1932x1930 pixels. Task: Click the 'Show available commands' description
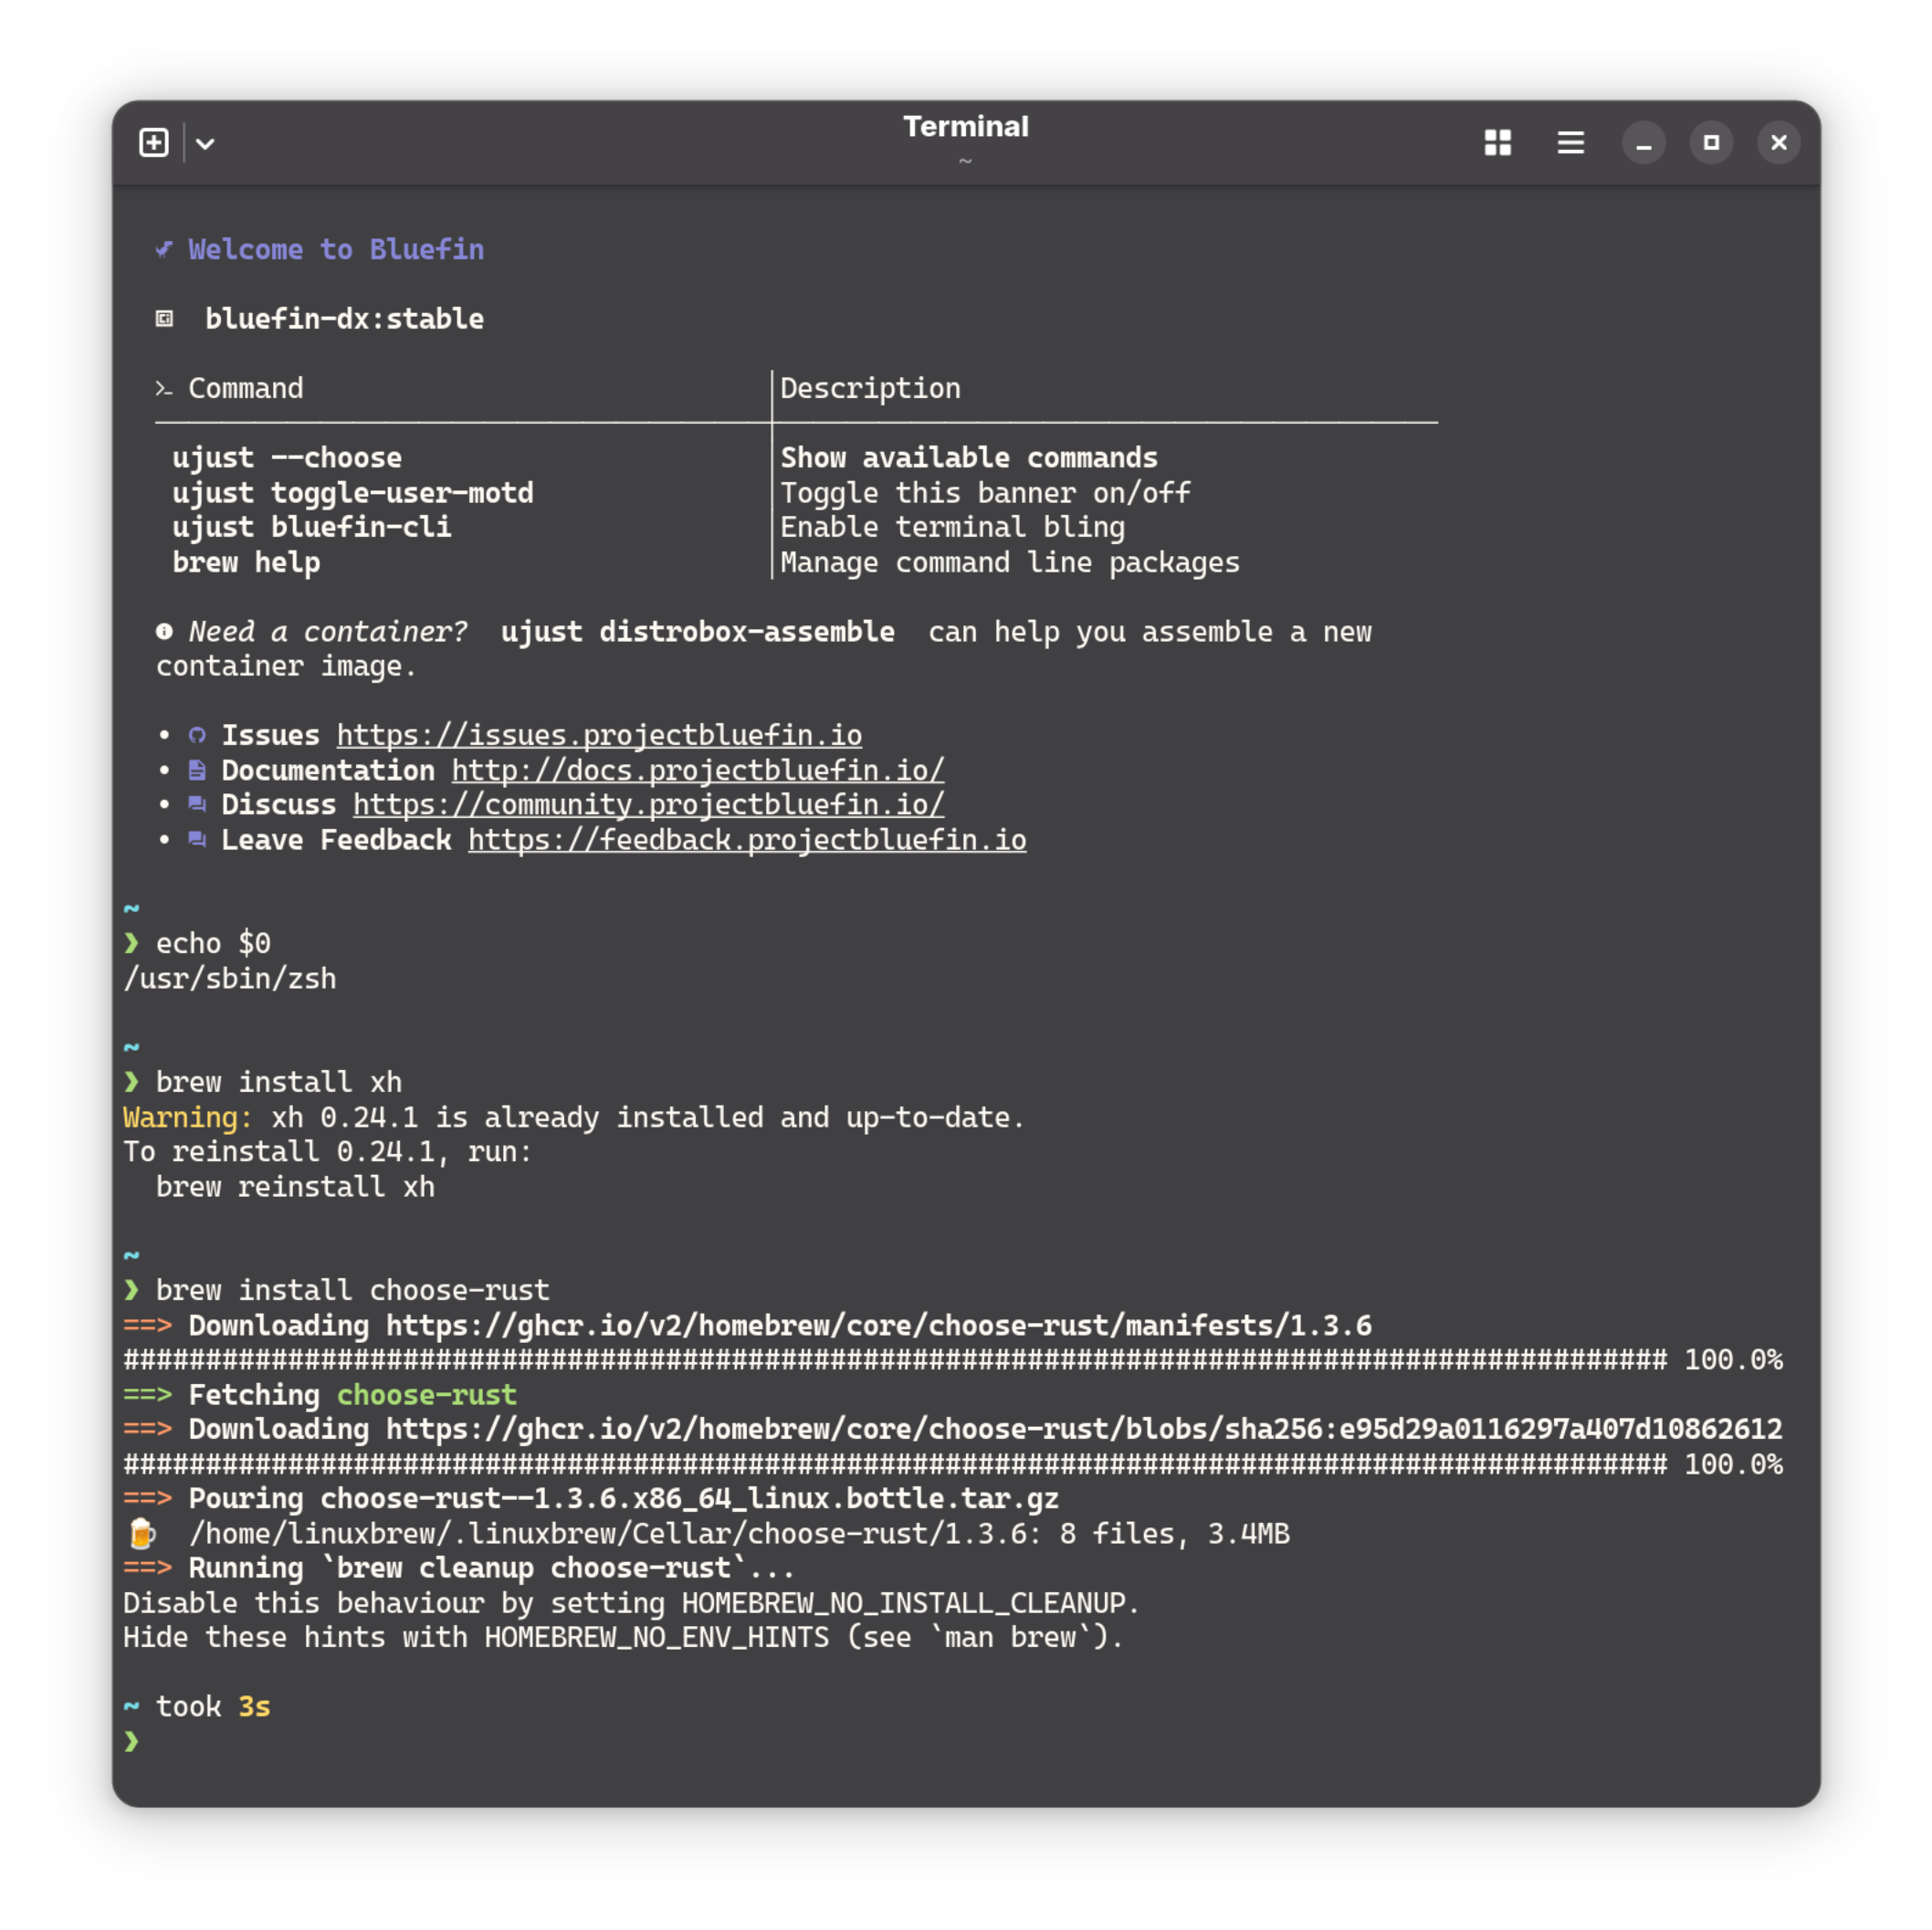(x=969, y=457)
